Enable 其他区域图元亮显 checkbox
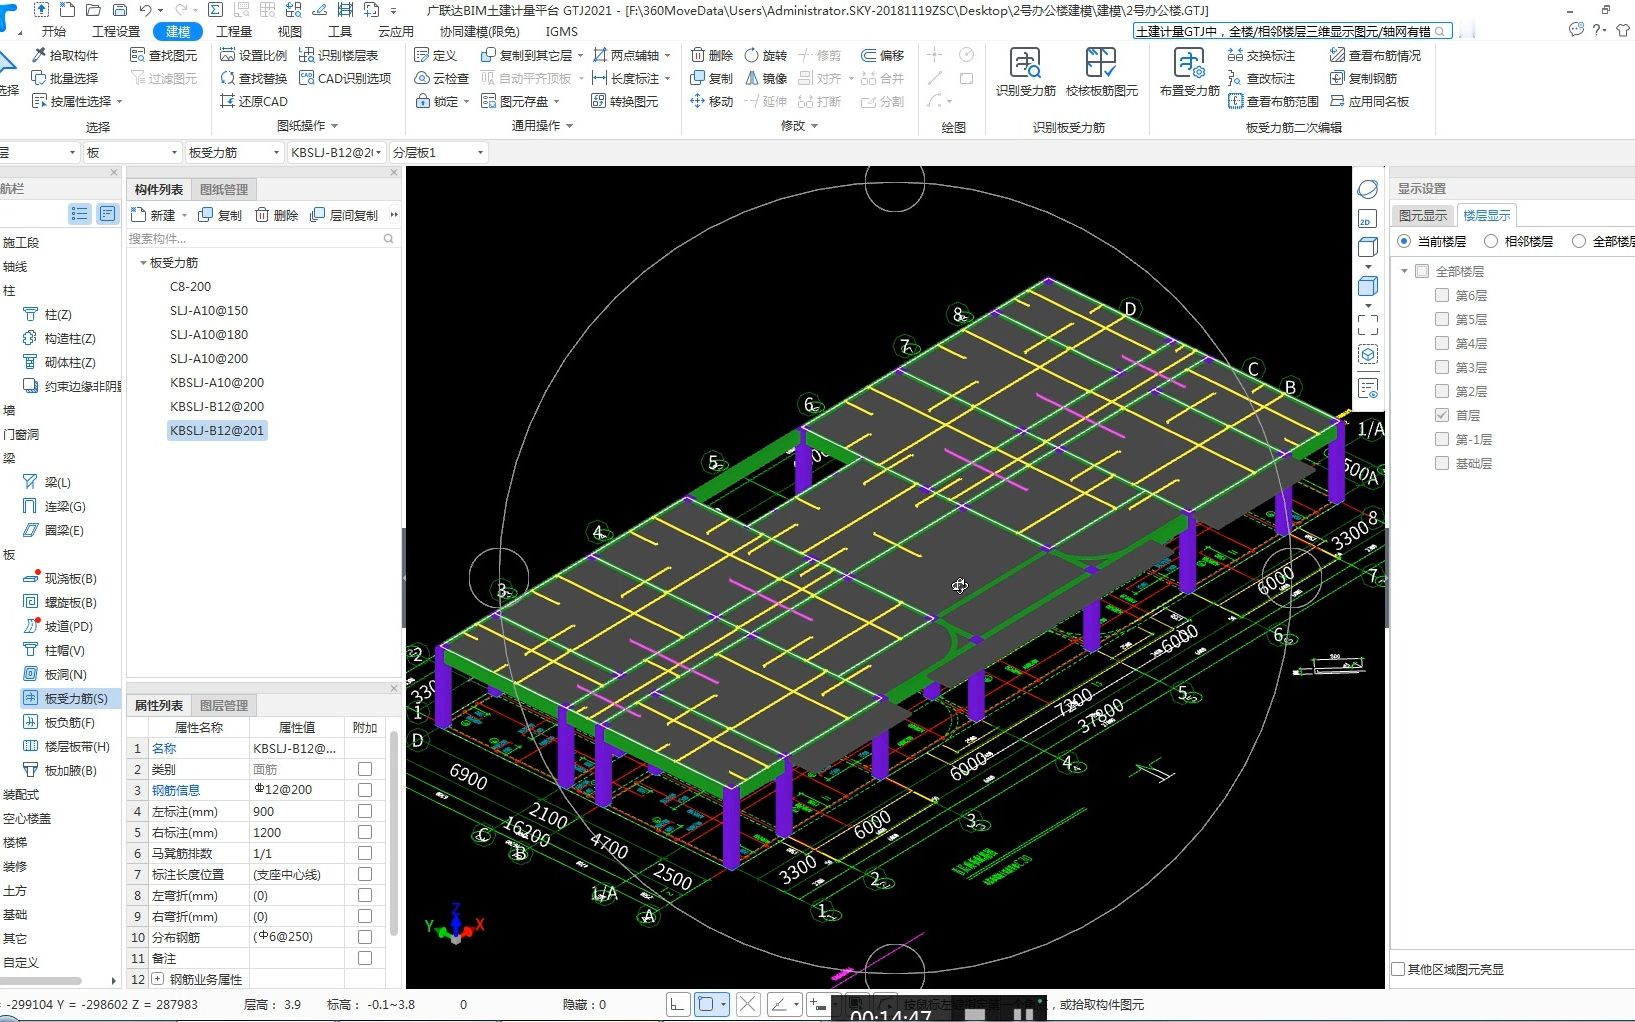1635x1022 pixels. [1399, 969]
